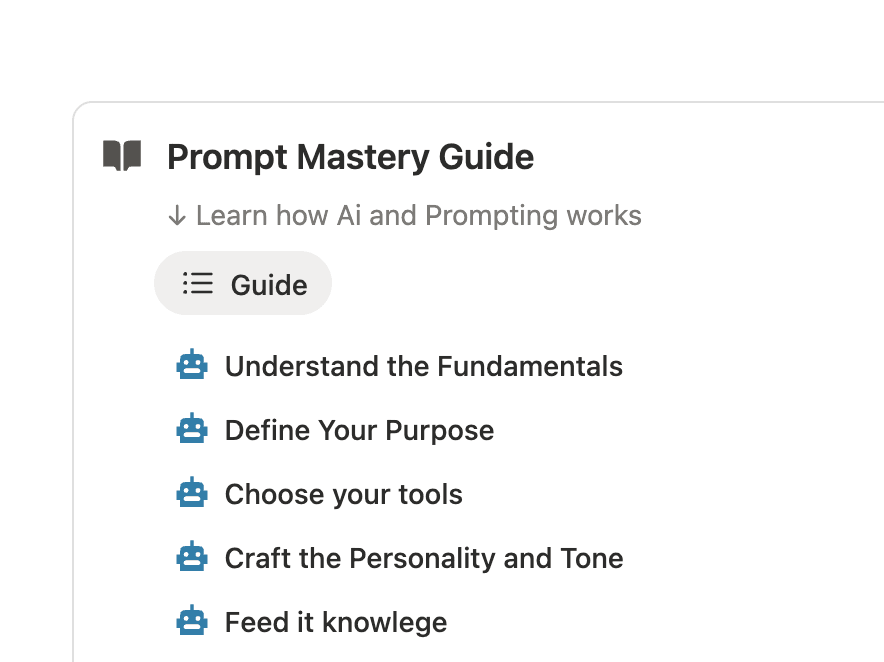This screenshot has width=884, height=662.
Task: Click the down arrow before the subtitle text
Action: click(178, 215)
